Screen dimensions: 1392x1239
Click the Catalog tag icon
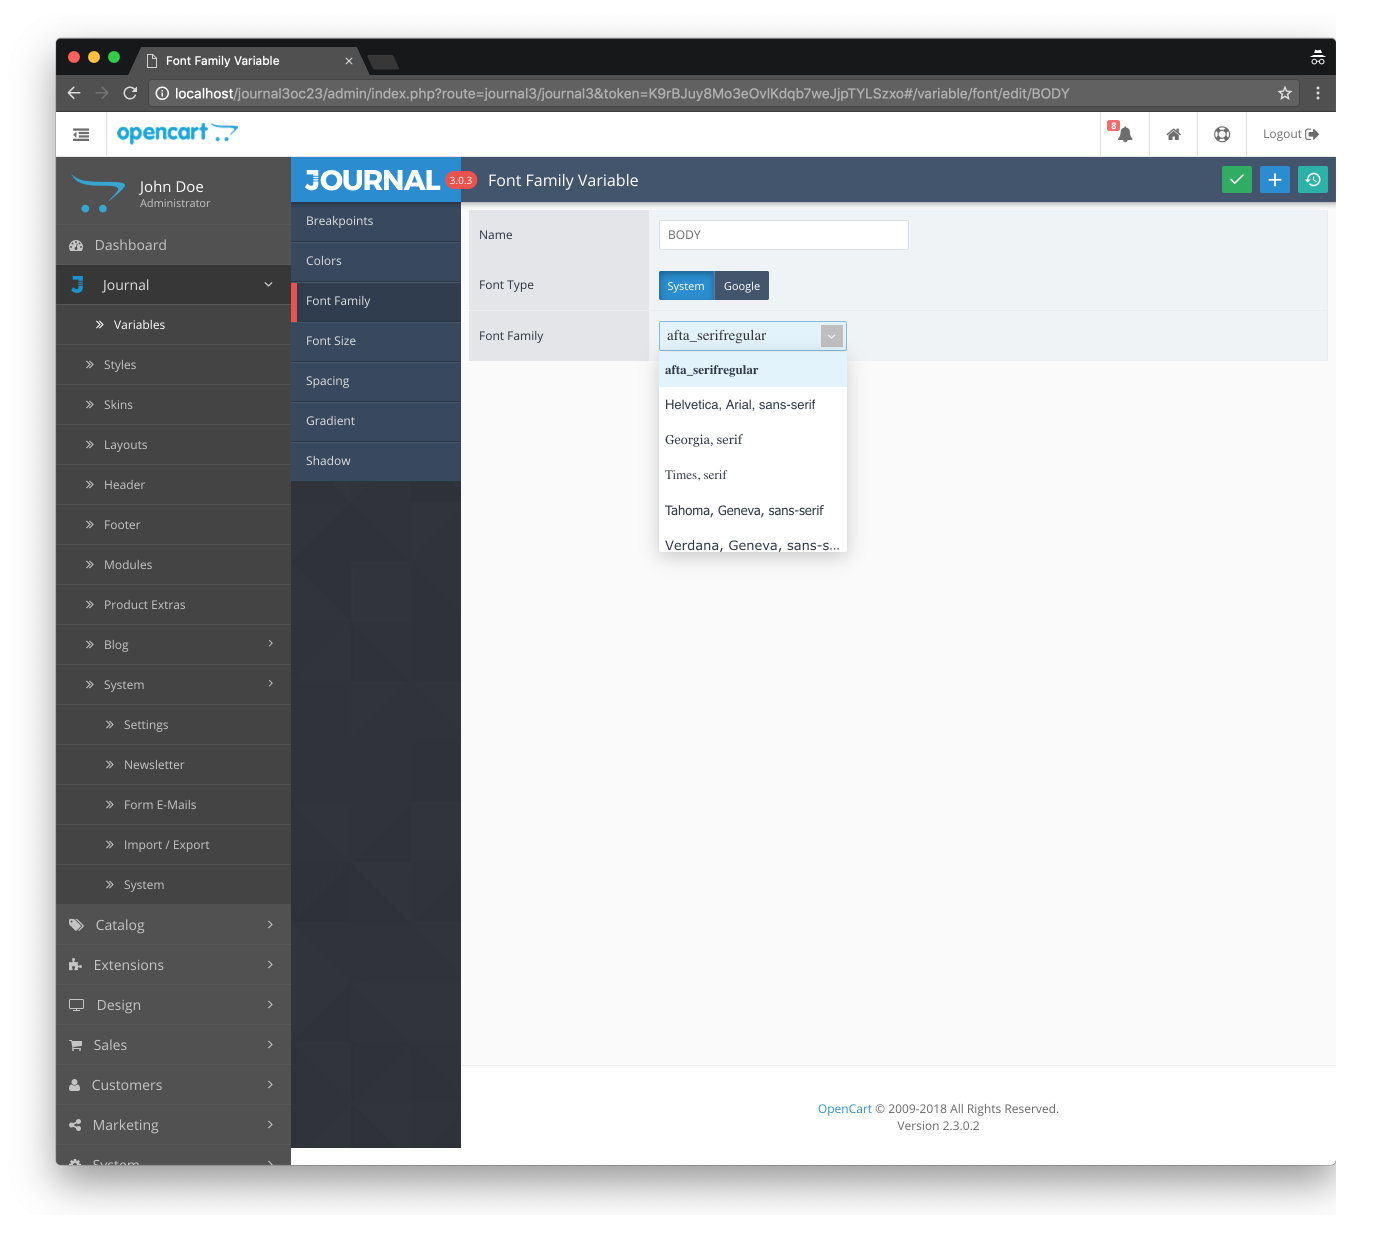pyautogui.click(x=76, y=925)
